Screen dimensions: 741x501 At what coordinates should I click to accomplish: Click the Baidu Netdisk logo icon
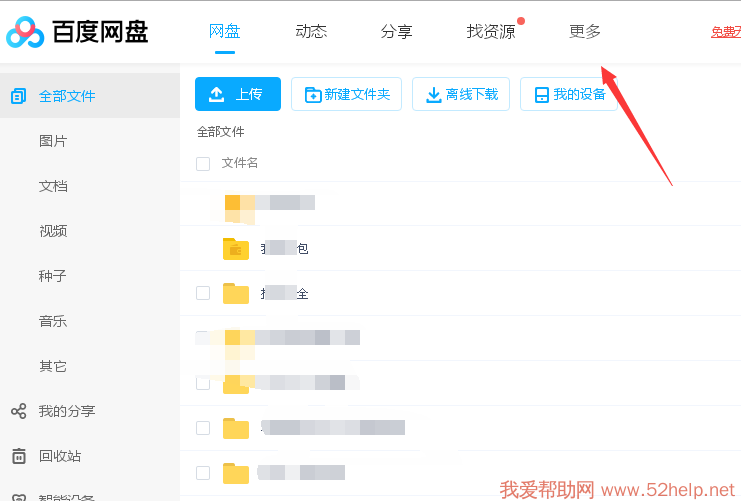click(x=25, y=32)
